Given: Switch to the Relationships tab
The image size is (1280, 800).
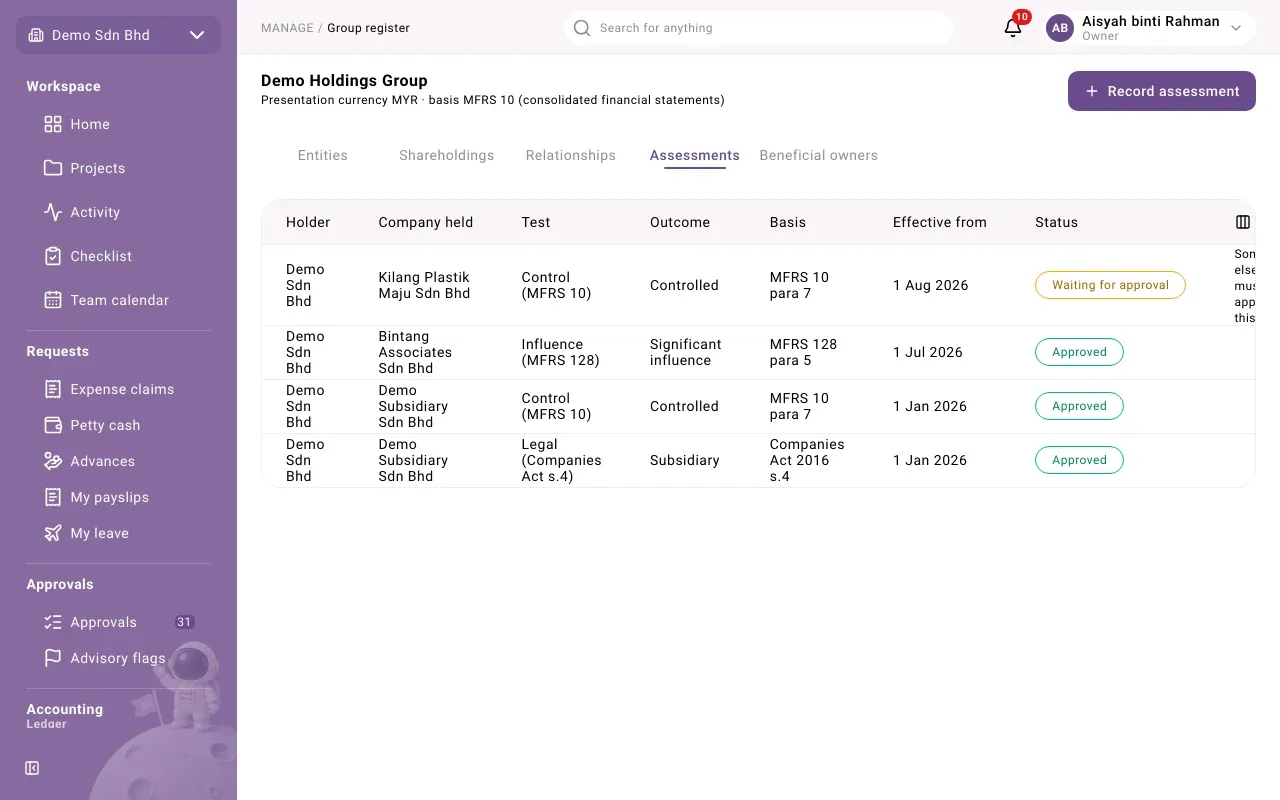Looking at the screenshot, I should [571, 155].
